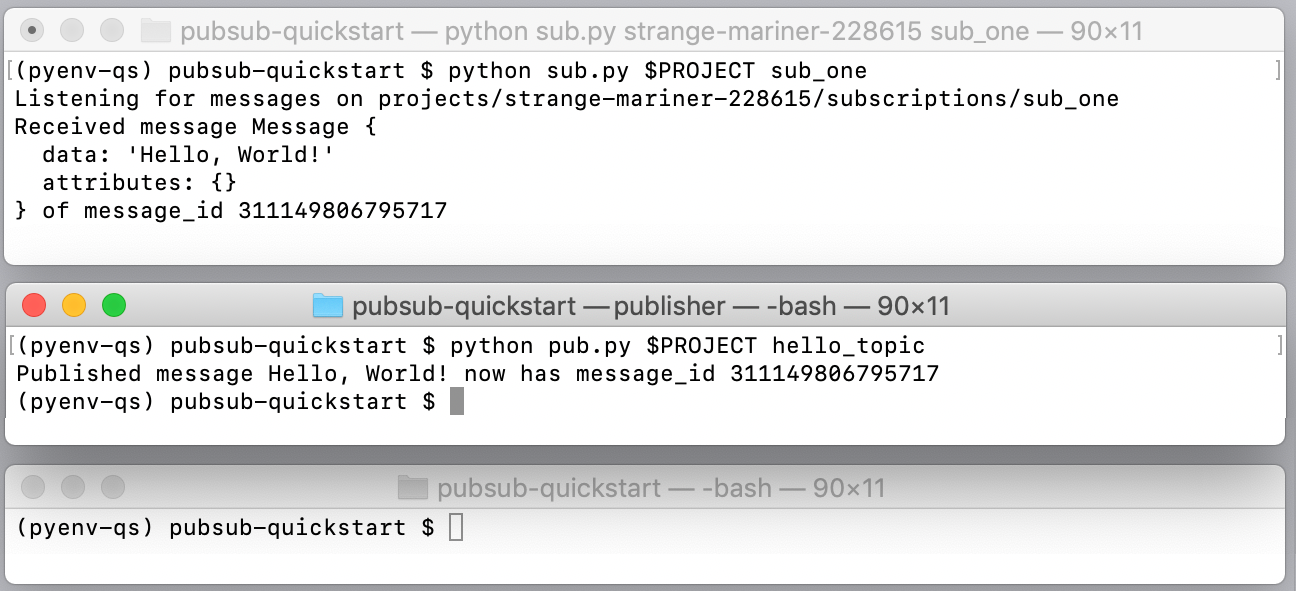The height and width of the screenshot is (591, 1296).
Task: Click the minimize button of the sub_one window
Action: pos(72,30)
